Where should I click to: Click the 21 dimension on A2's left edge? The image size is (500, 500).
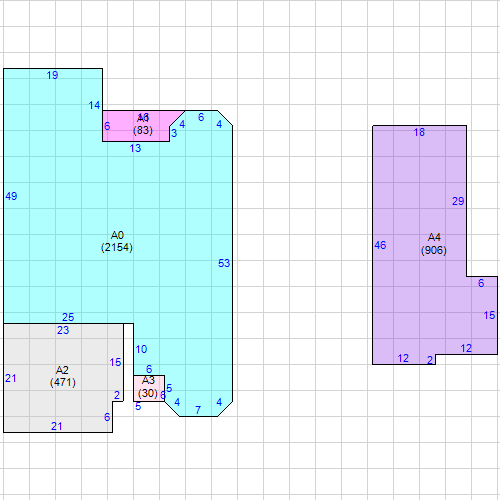tap(11, 378)
